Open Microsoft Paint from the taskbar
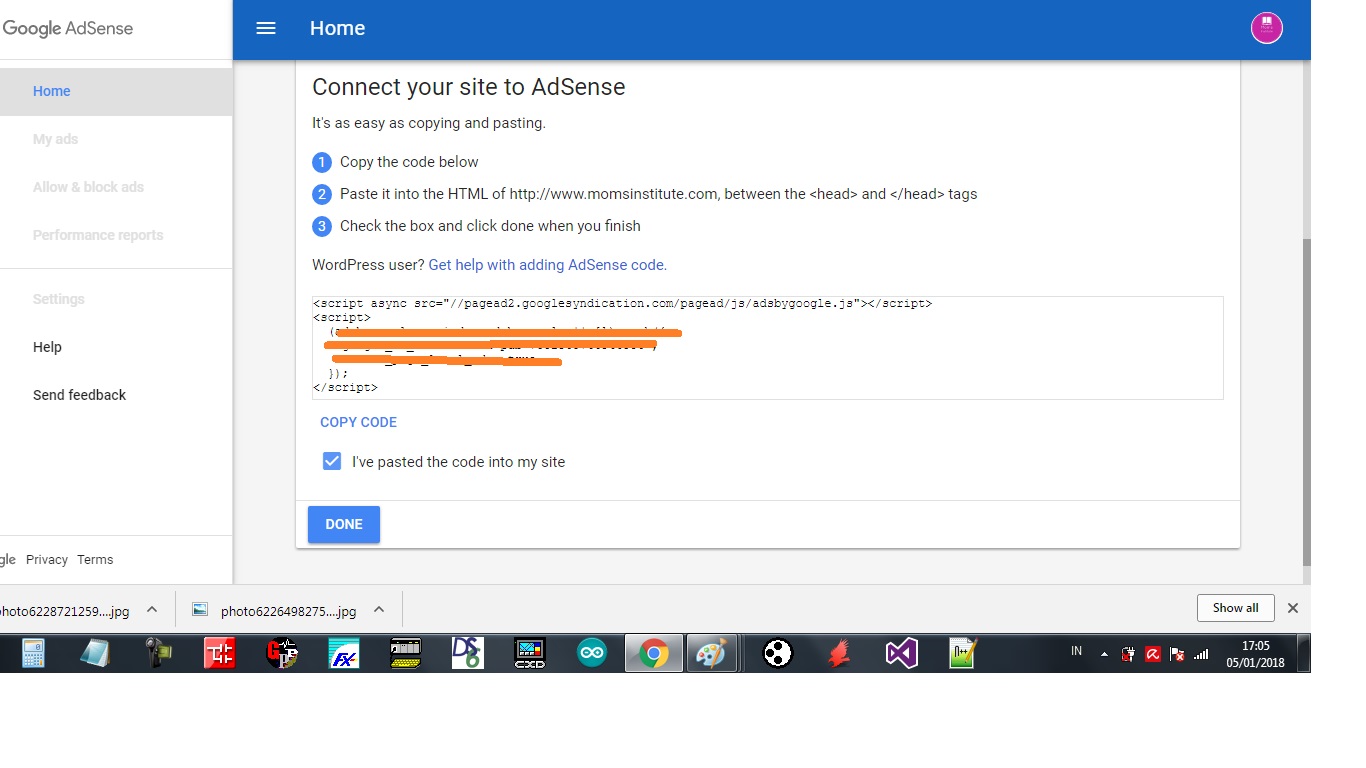This screenshot has width=1366, height=768. click(713, 653)
